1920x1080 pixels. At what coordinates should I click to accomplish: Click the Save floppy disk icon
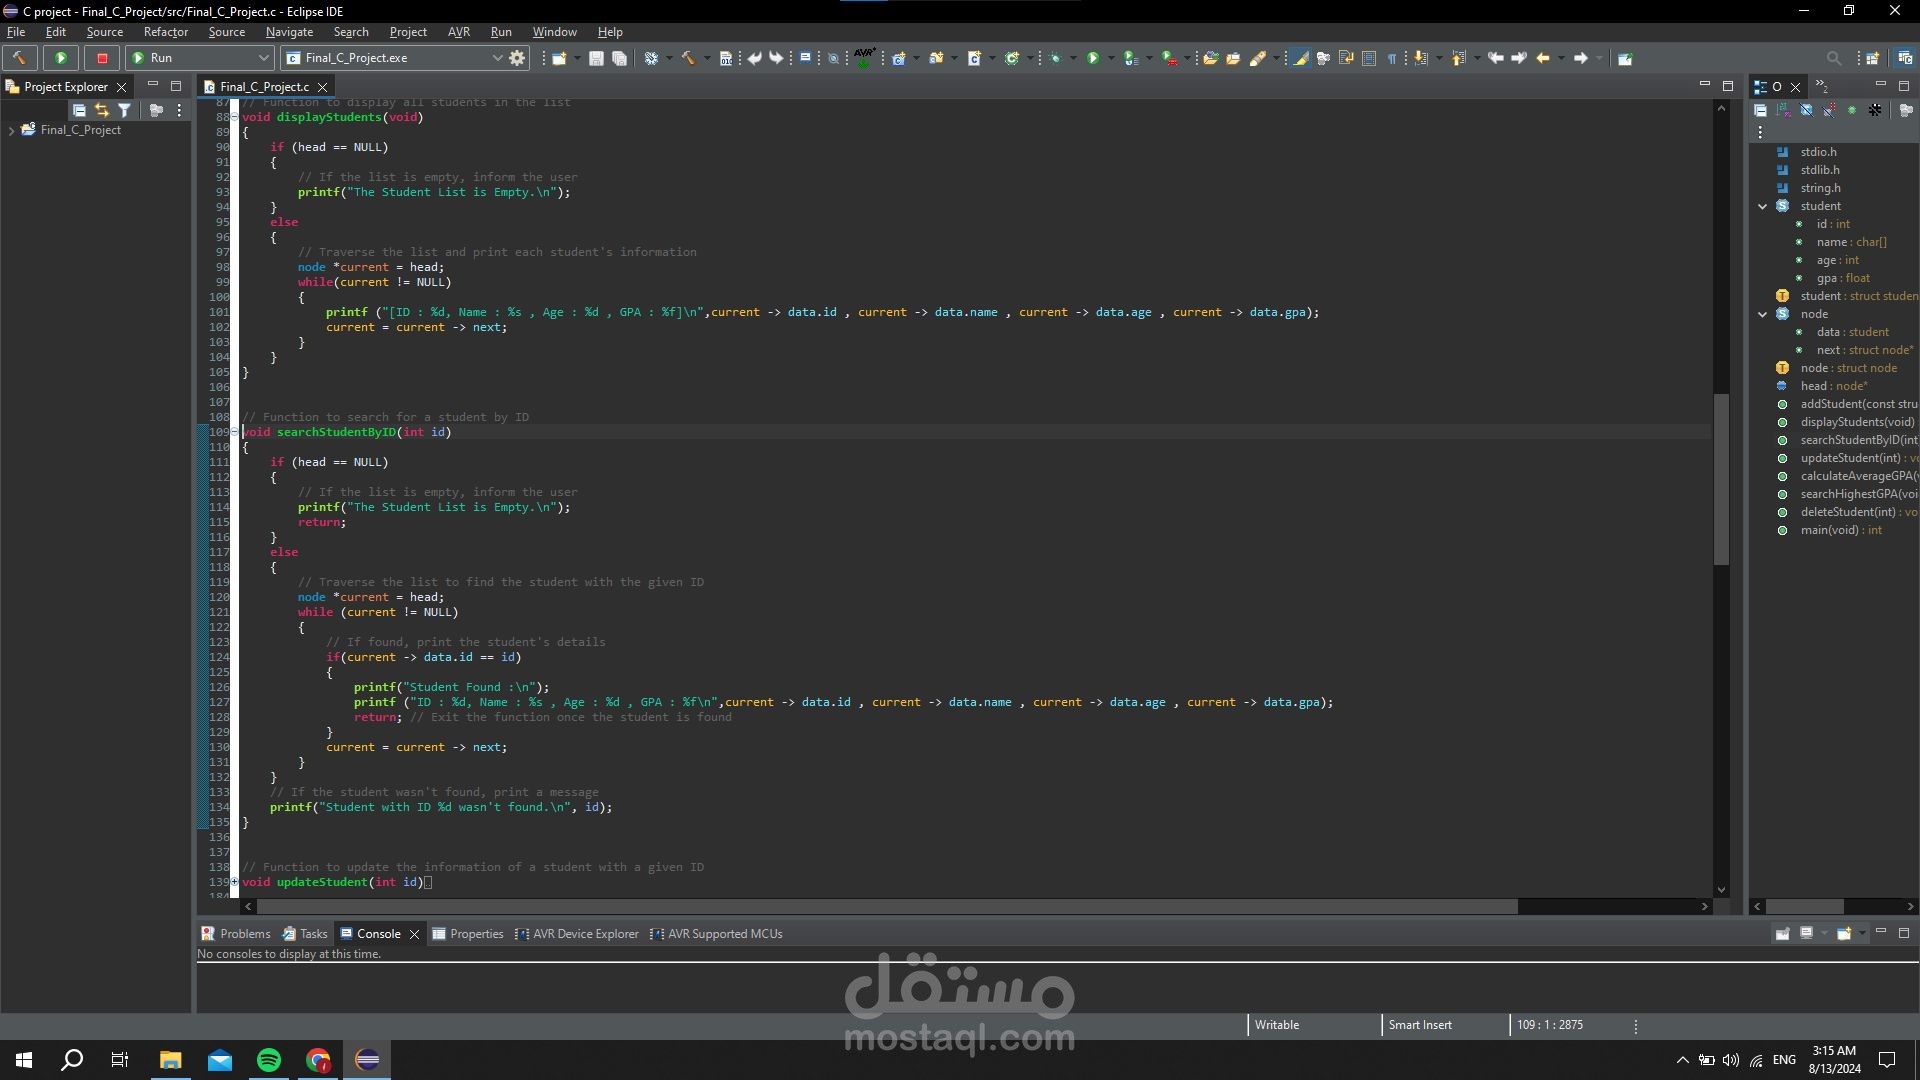(x=596, y=58)
